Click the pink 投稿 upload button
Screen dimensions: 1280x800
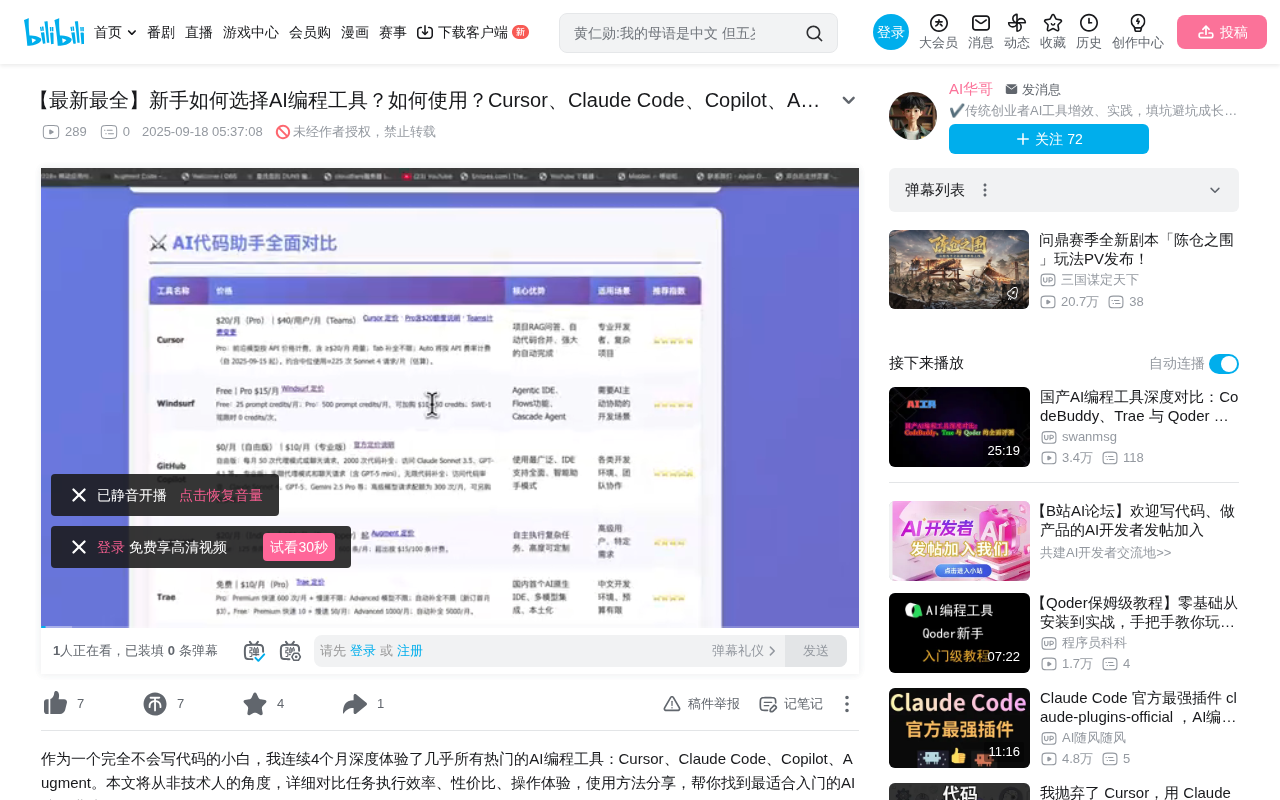click(1222, 32)
